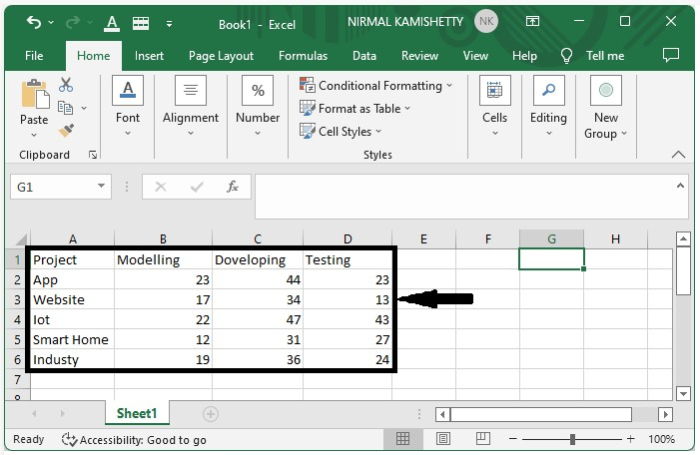Click the Redo arrow icon

[x=73, y=21]
